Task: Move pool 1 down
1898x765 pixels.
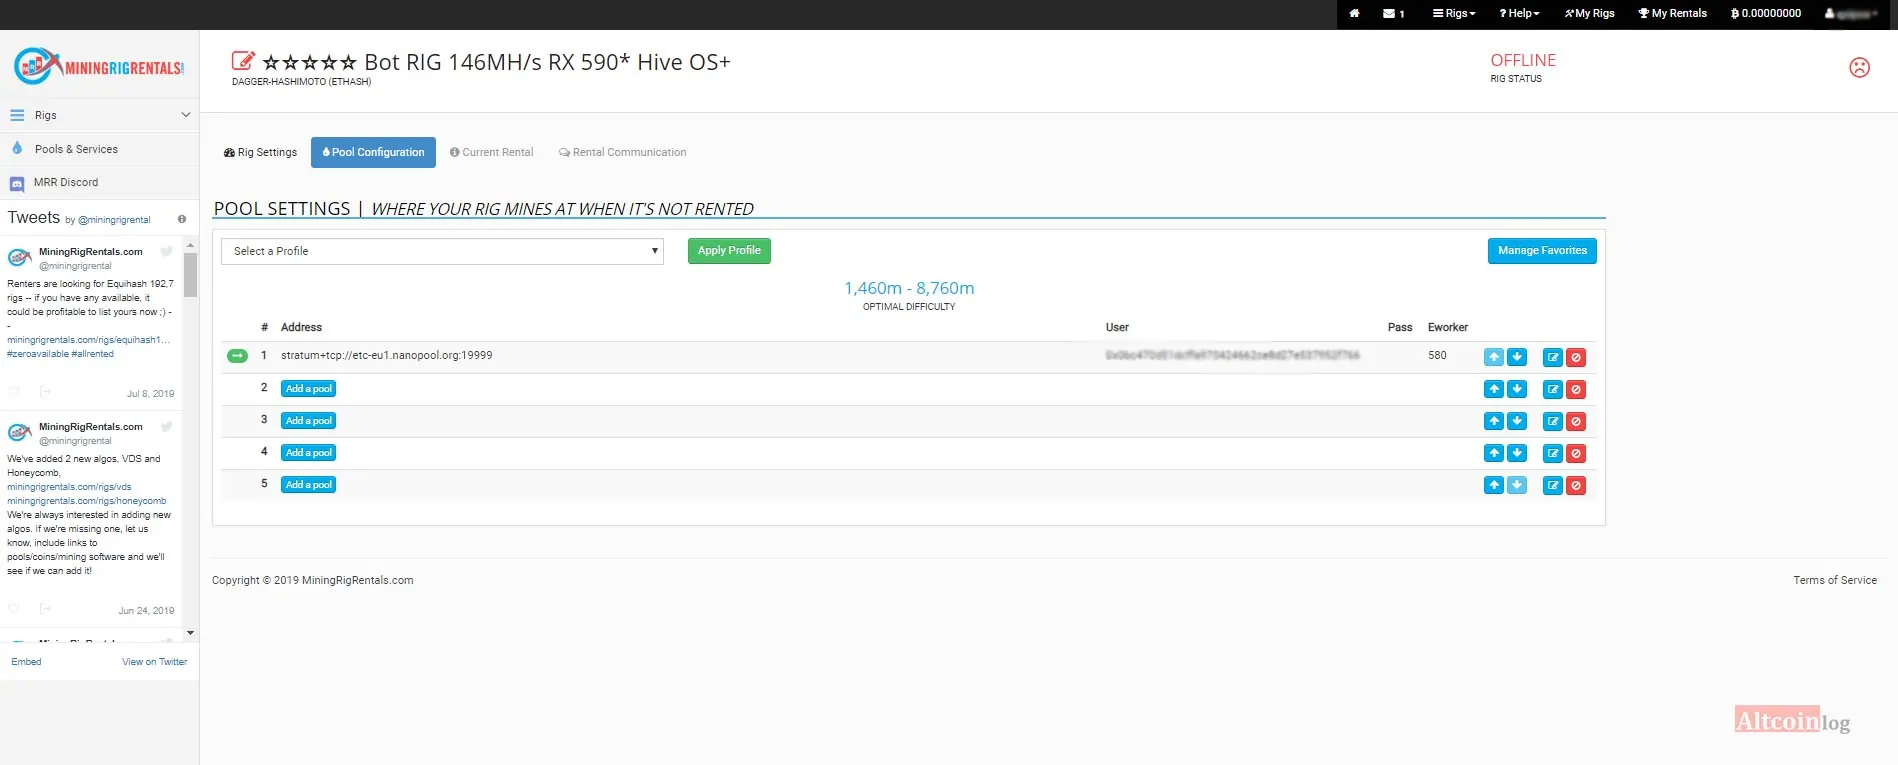Action: click(1517, 357)
